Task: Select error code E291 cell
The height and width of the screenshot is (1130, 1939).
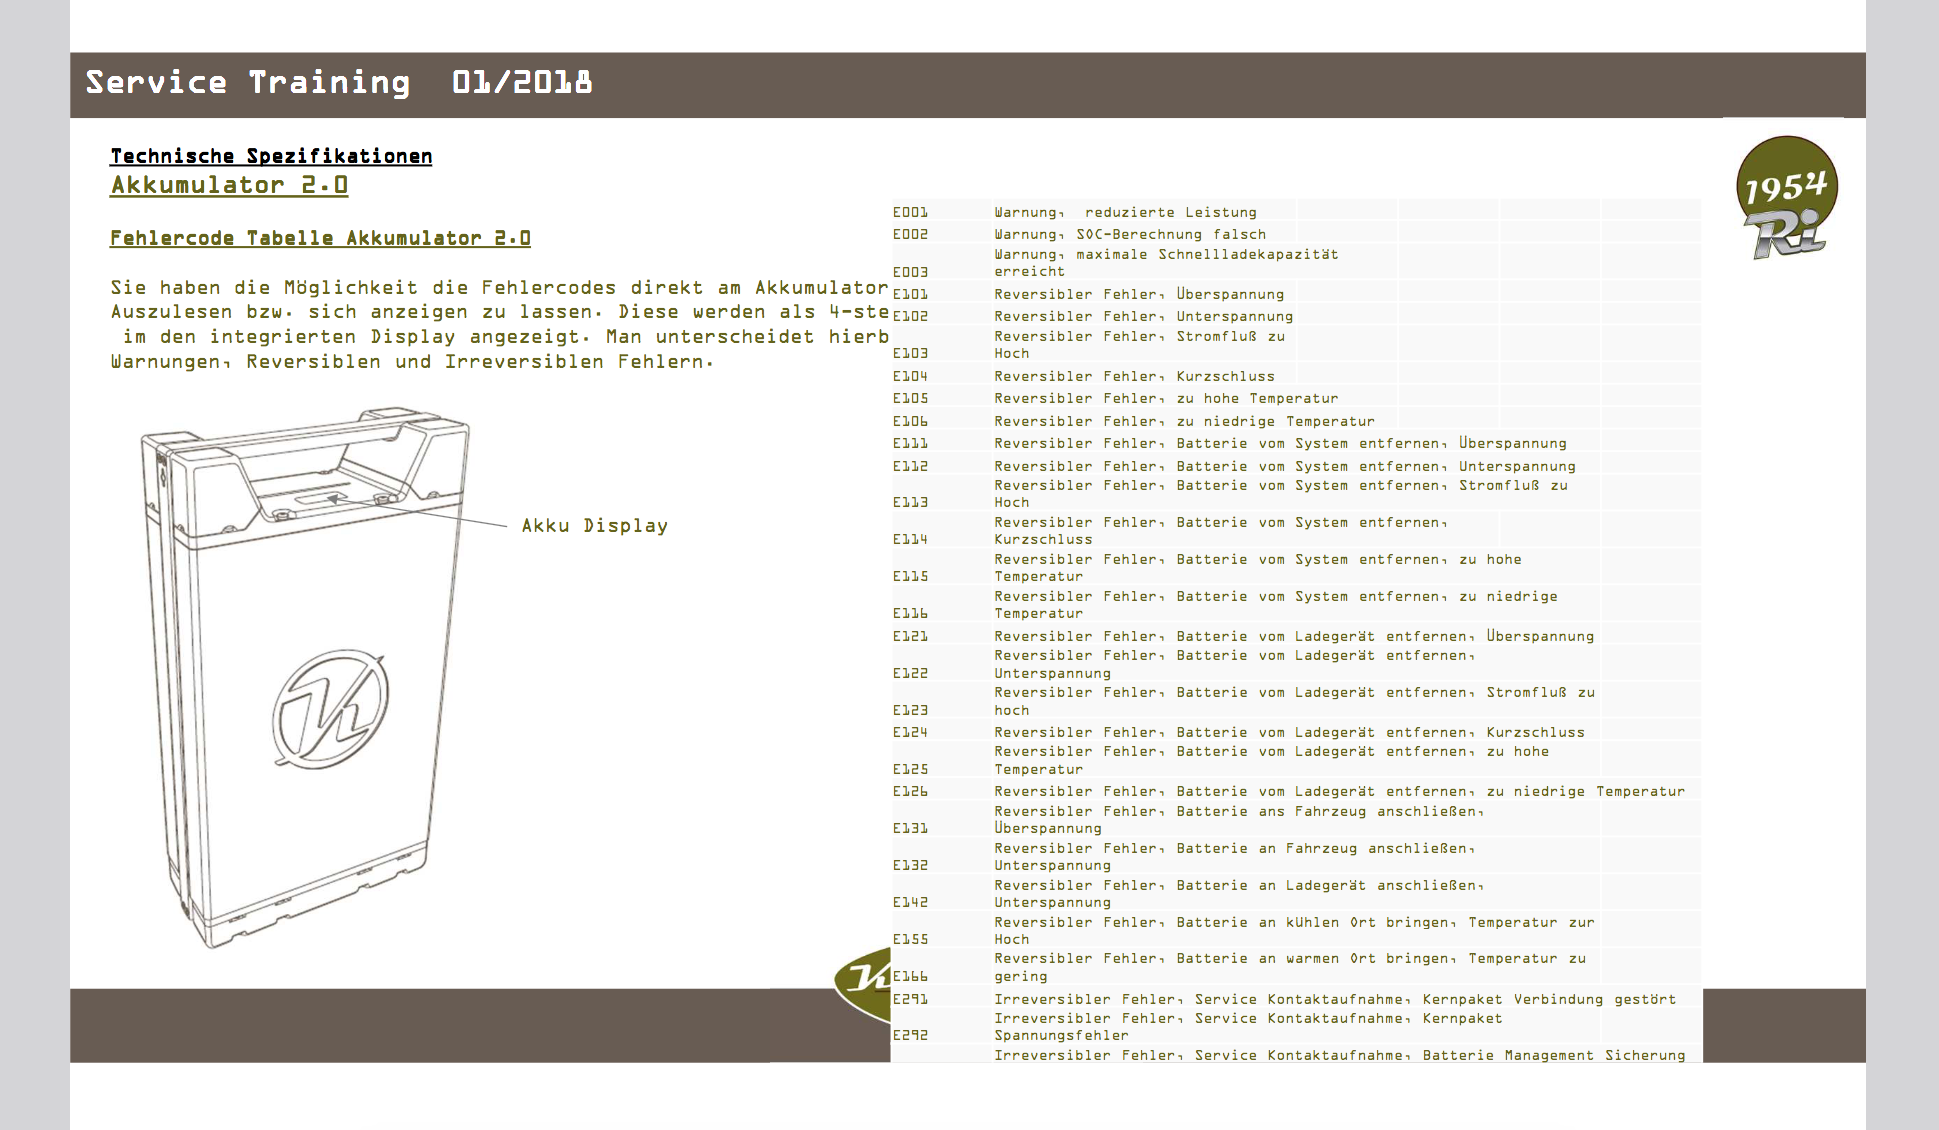Action: tap(910, 999)
